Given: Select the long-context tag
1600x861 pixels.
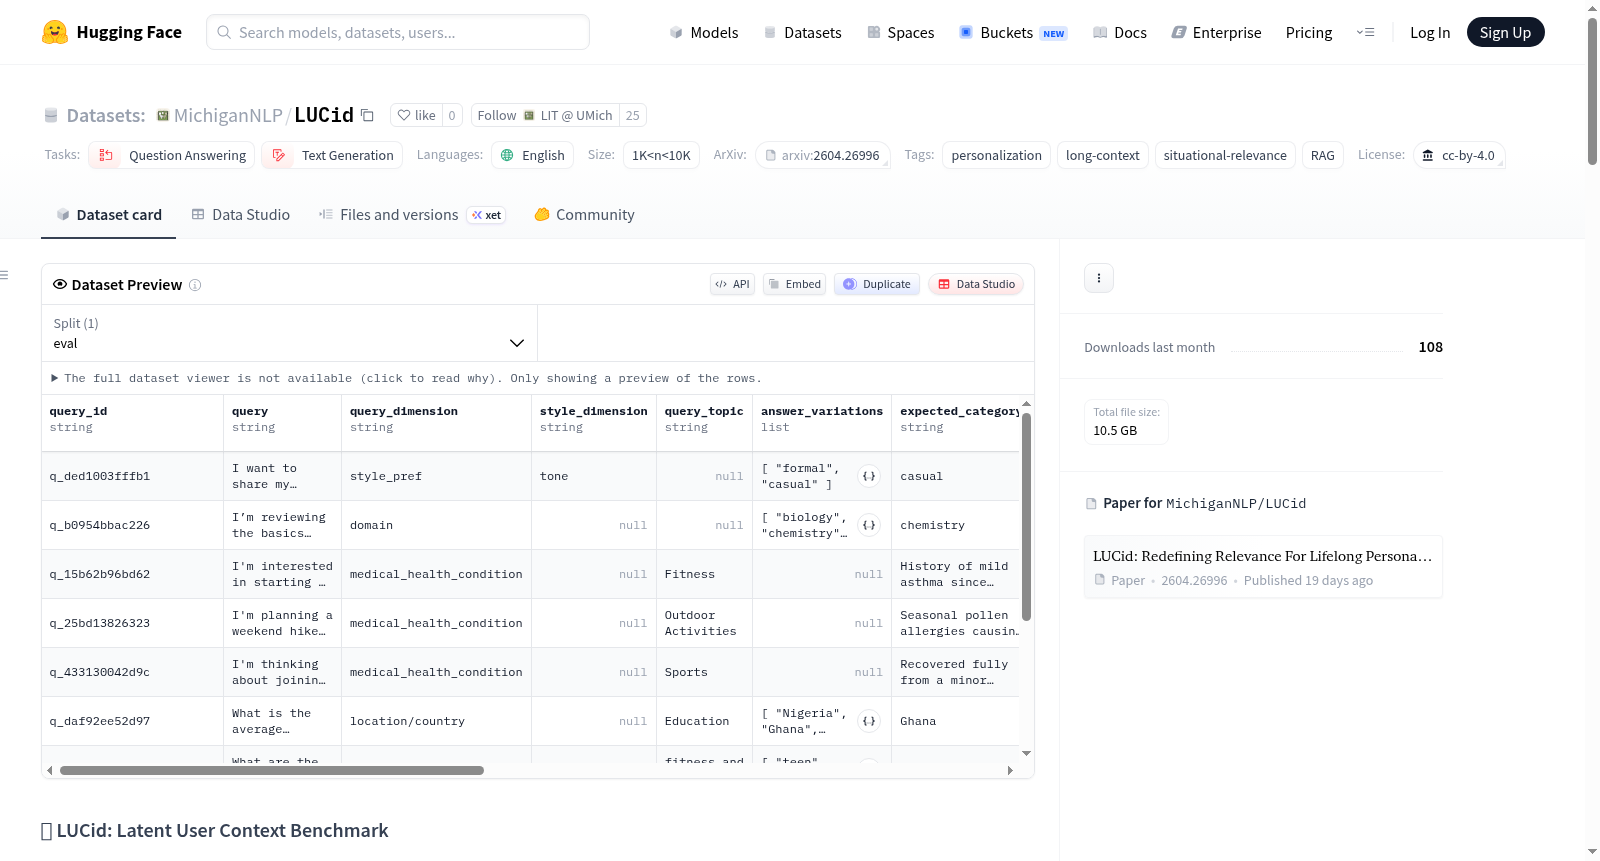Looking at the screenshot, I should pos(1102,155).
